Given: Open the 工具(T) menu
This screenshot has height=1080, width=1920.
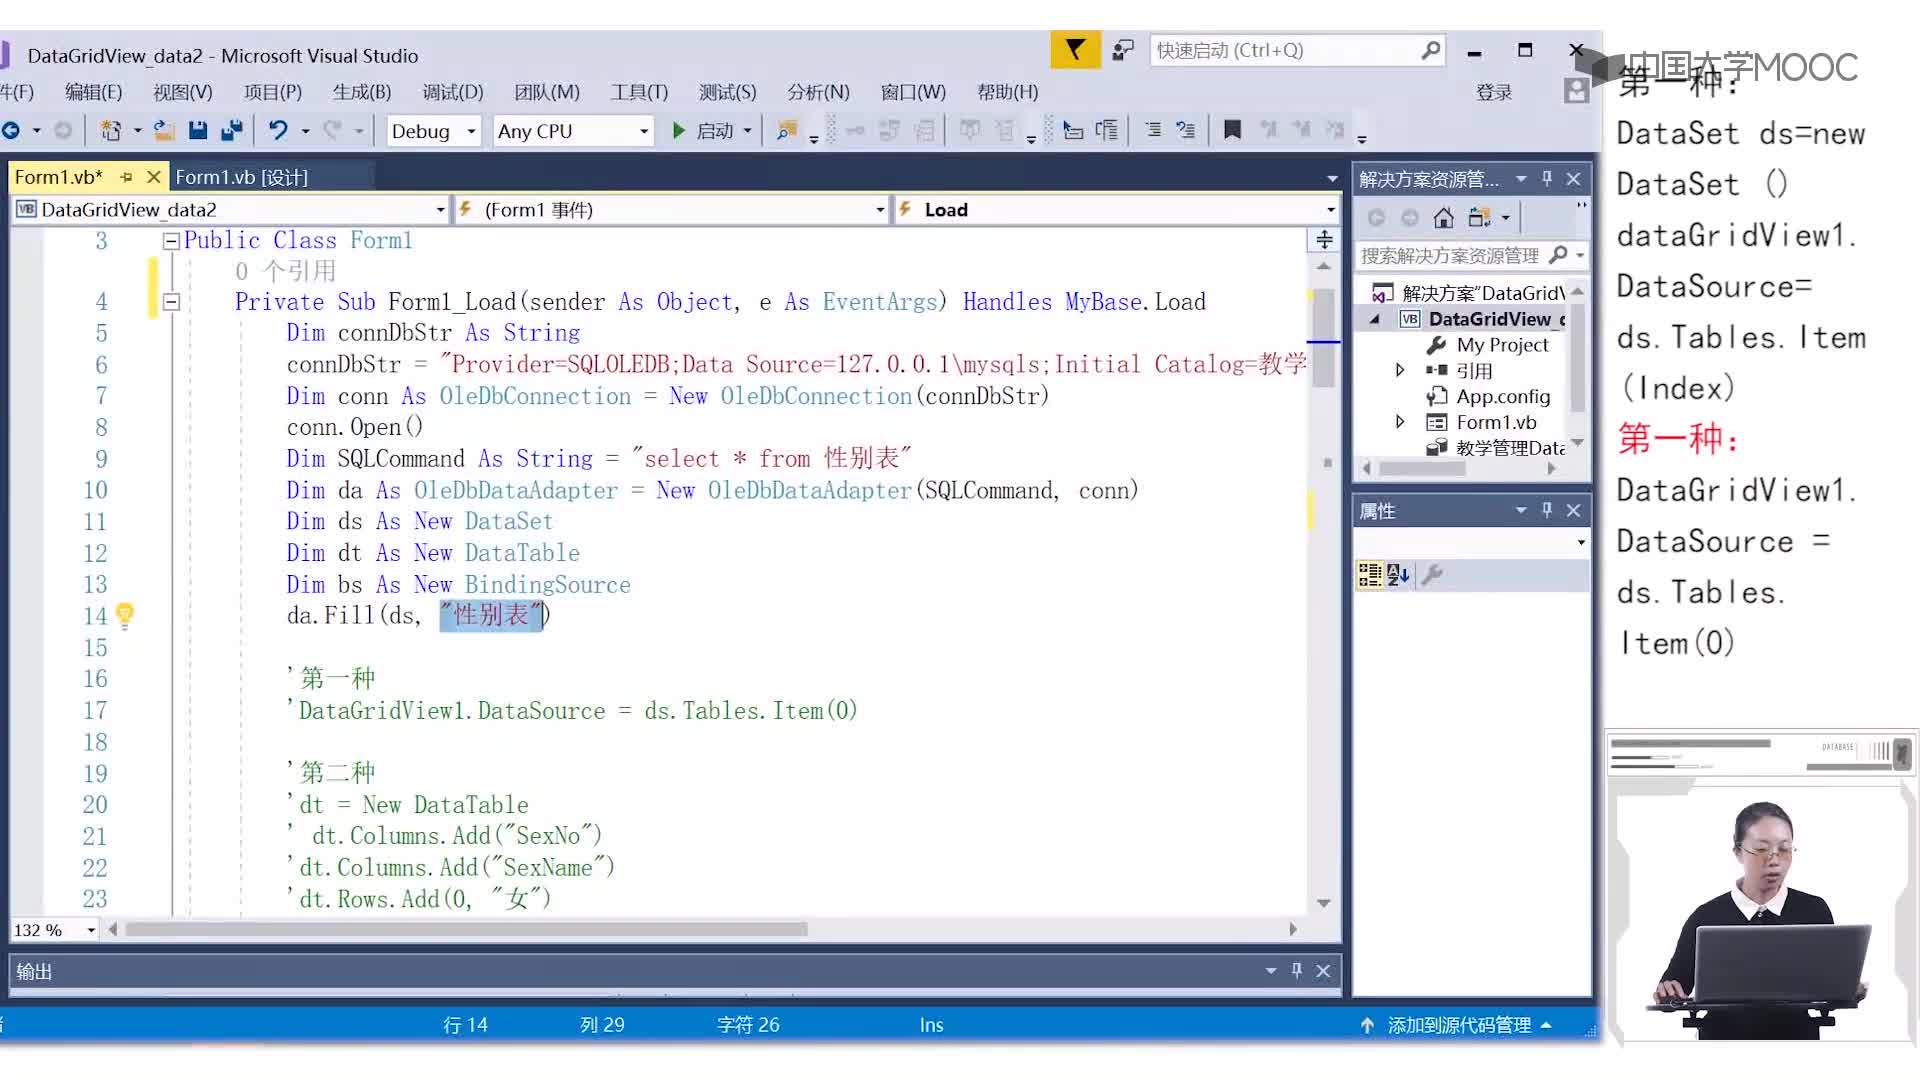Looking at the screenshot, I should [x=639, y=92].
